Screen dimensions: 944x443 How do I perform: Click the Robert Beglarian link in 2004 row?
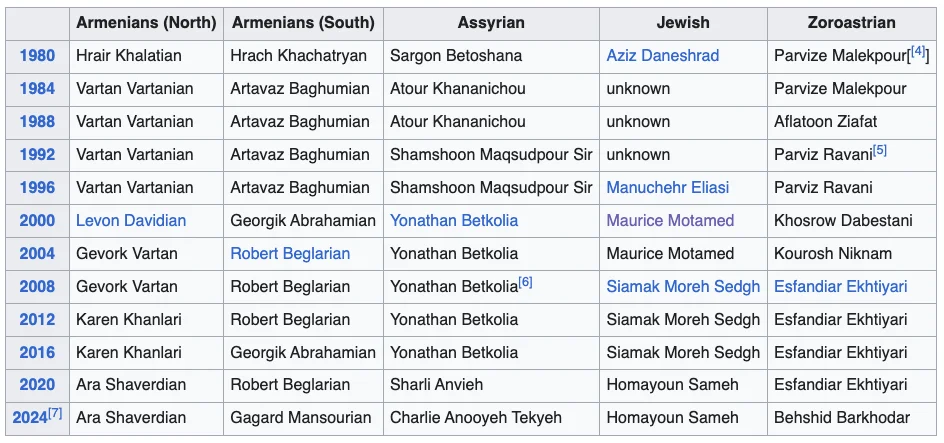coord(290,254)
